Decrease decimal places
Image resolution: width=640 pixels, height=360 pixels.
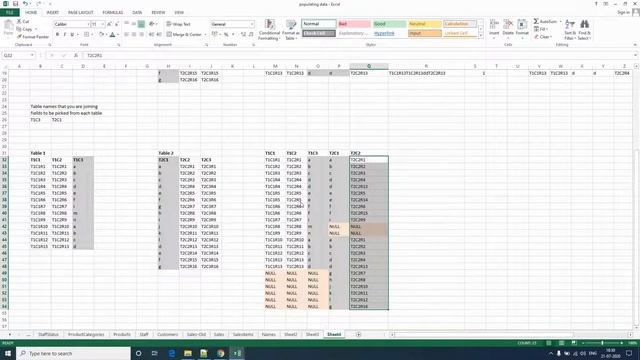pyautogui.click(x=251, y=35)
